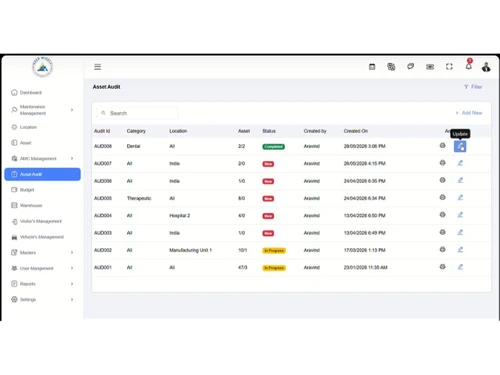View details eye icon for AUD008
500x375 pixels.
pyautogui.click(x=442, y=145)
